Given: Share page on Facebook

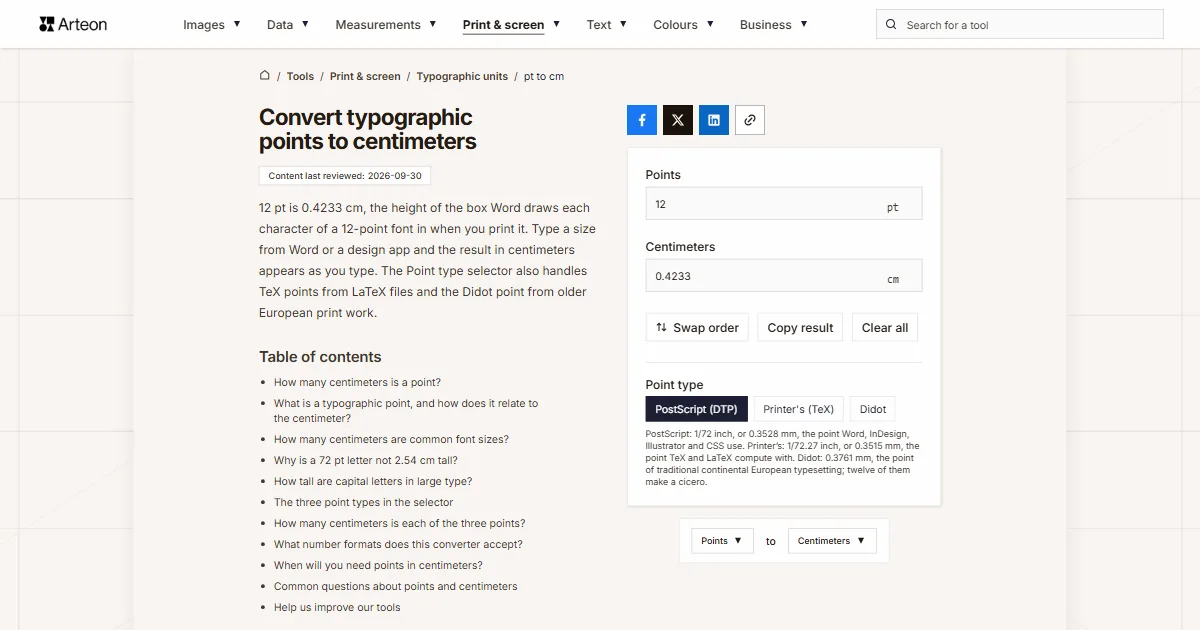Looking at the screenshot, I should coord(642,120).
